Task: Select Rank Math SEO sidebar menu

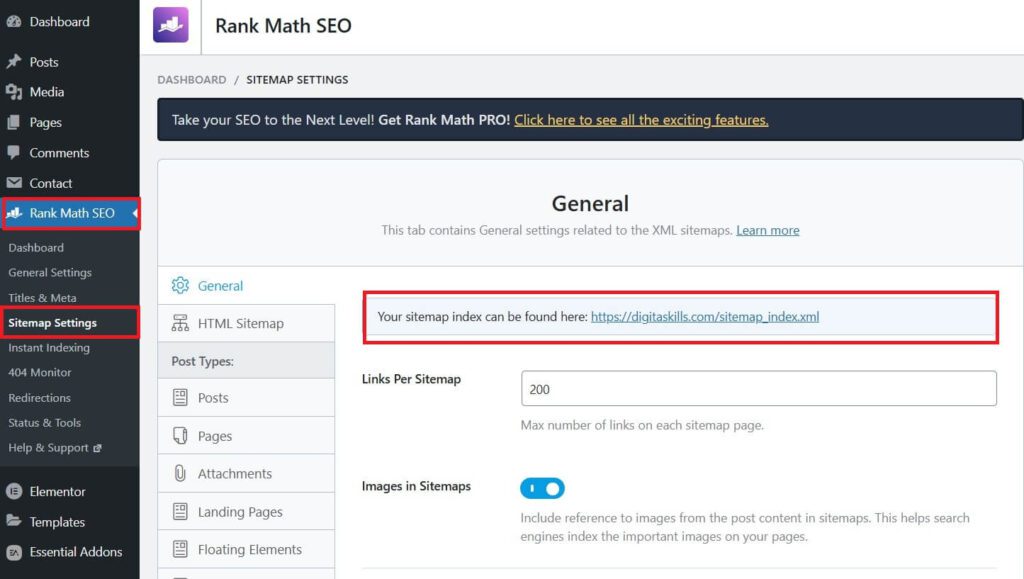Action: (x=72, y=213)
